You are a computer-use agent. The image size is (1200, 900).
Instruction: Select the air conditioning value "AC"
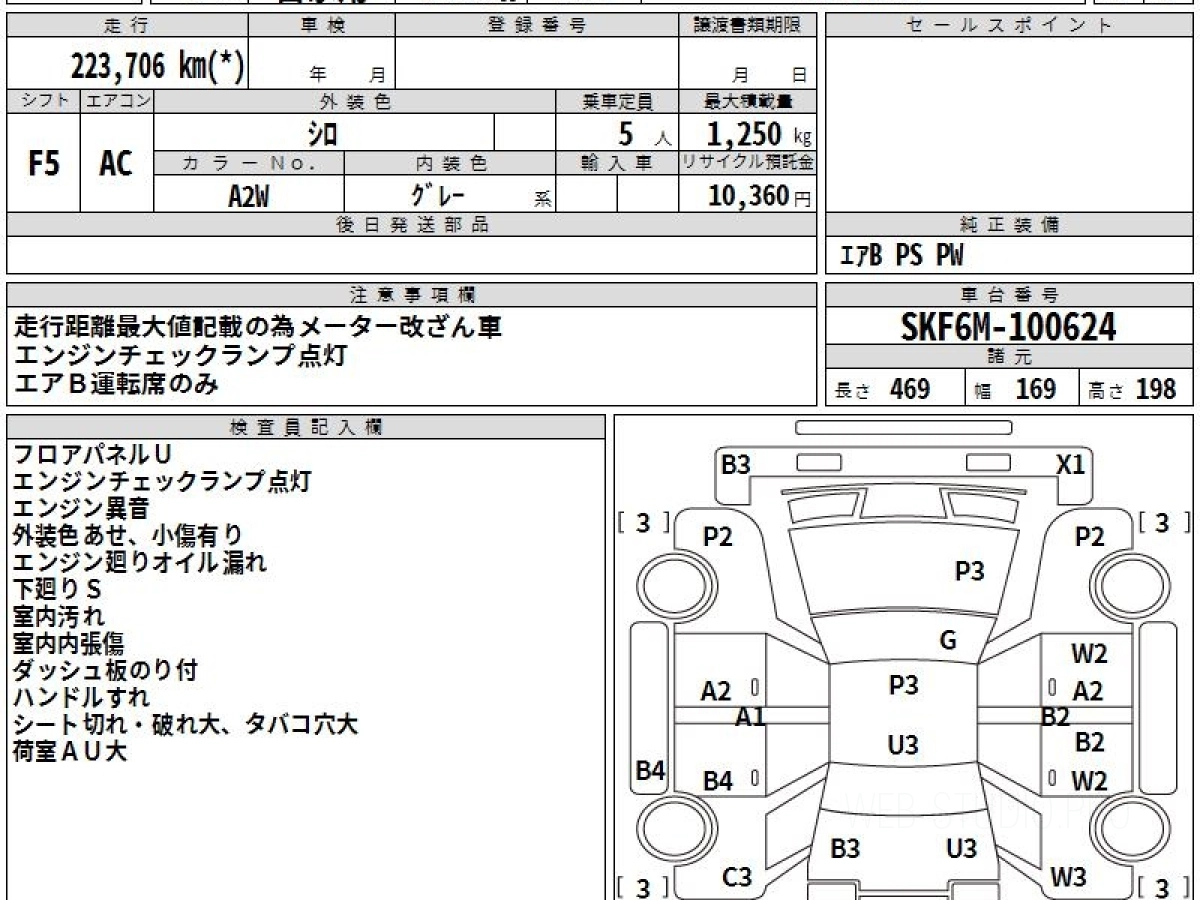tap(117, 163)
